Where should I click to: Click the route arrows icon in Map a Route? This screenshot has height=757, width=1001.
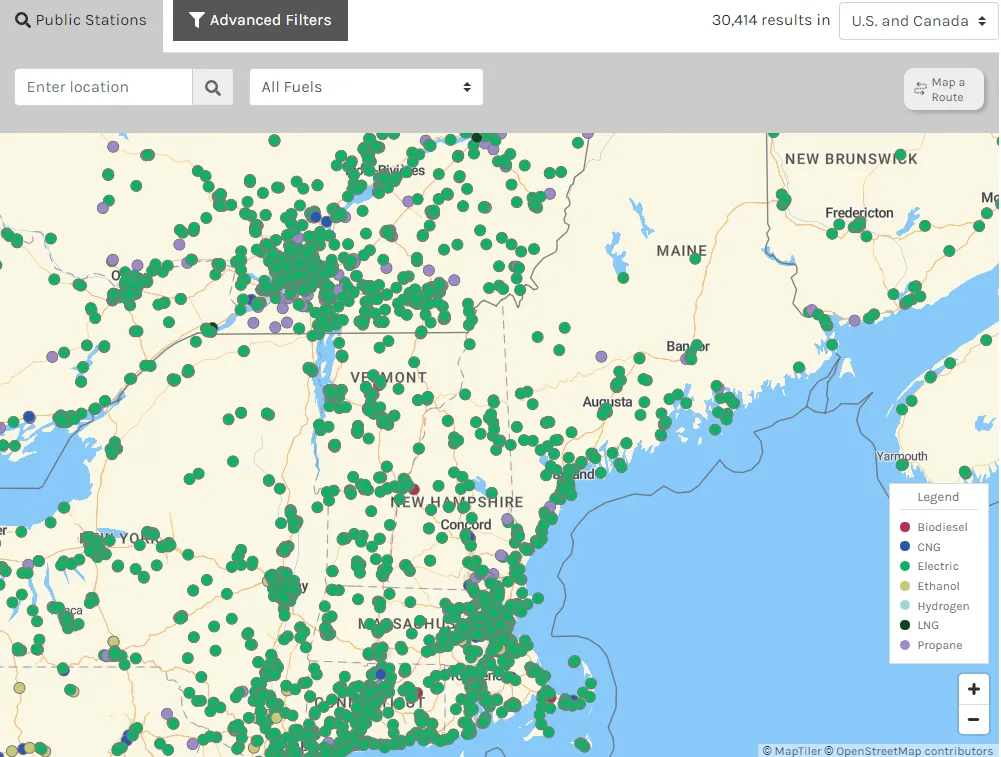920,89
